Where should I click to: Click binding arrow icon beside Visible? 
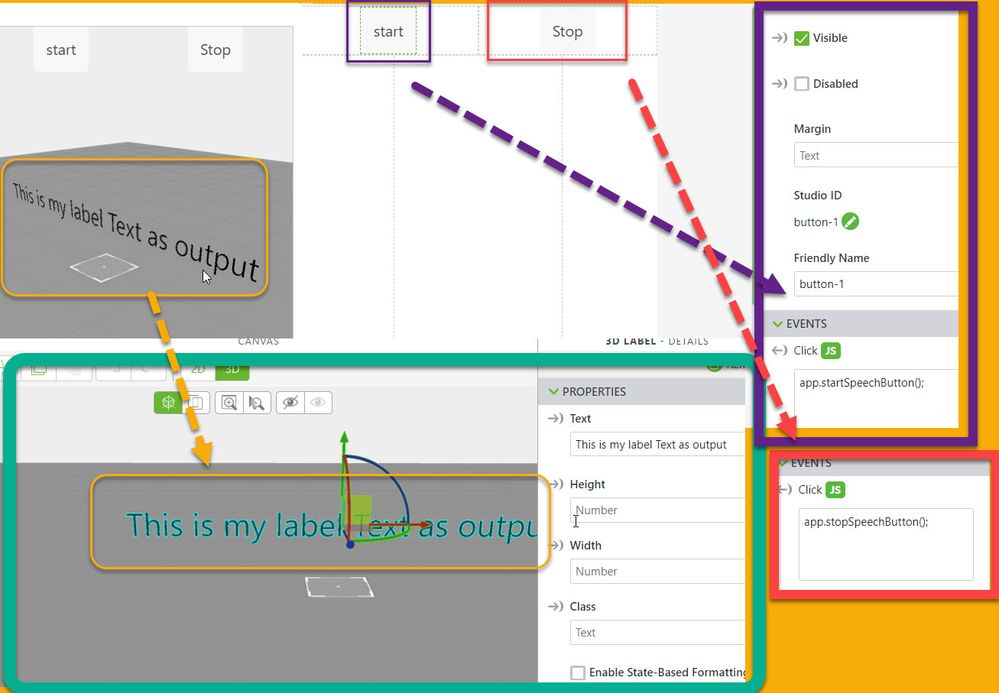coord(779,38)
